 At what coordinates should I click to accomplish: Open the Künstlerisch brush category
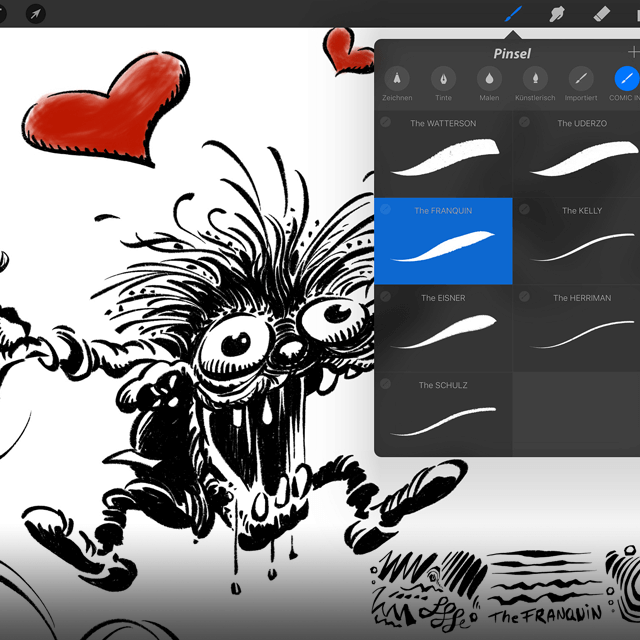point(535,85)
